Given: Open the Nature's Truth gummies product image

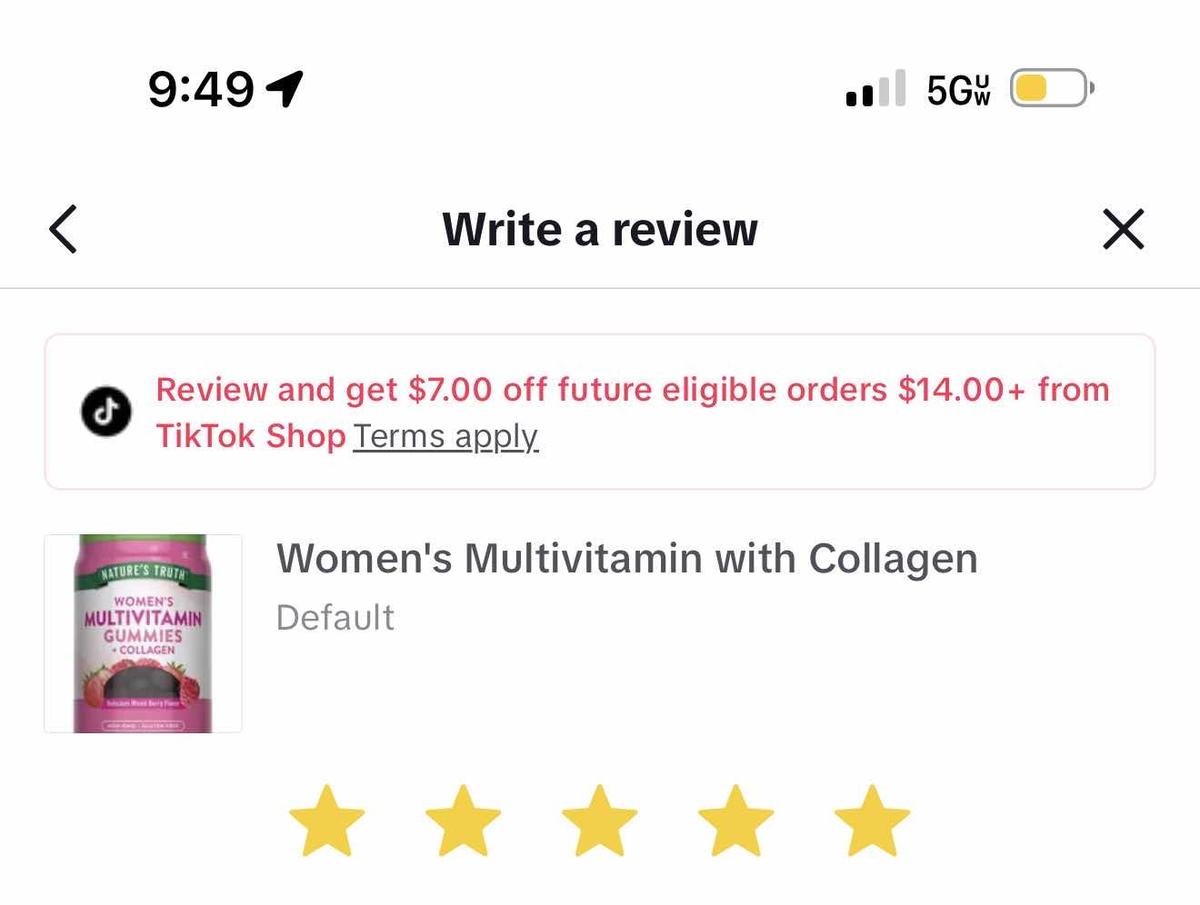Looking at the screenshot, I should coord(143,634).
